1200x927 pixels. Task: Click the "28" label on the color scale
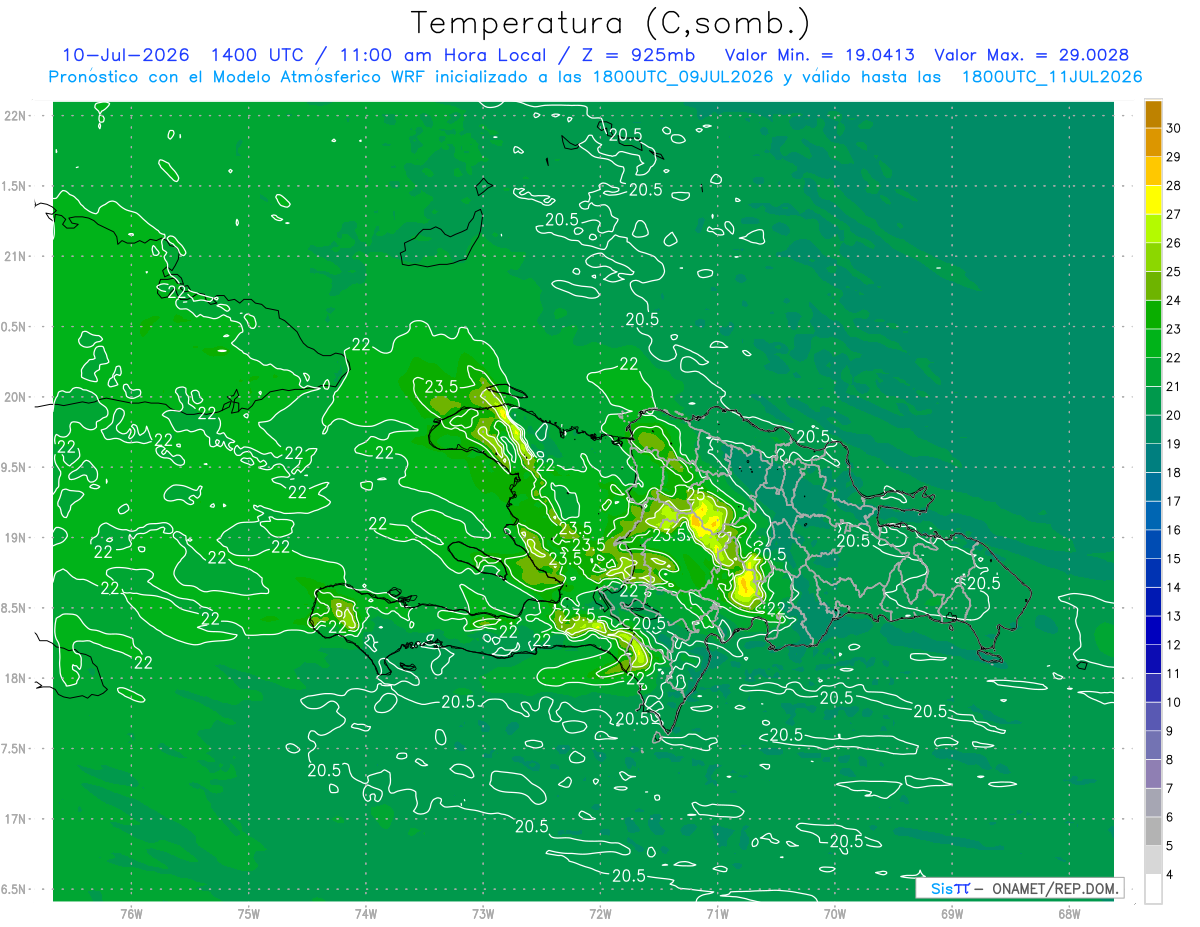tap(1174, 186)
